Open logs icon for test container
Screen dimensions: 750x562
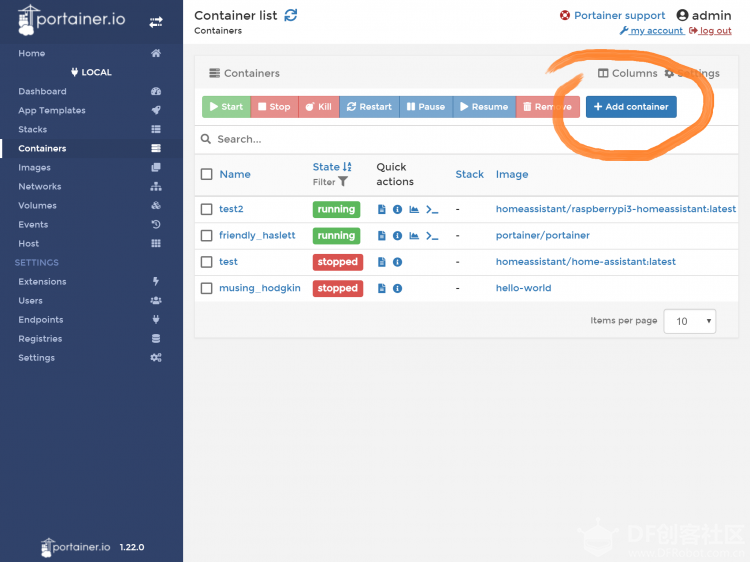(x=381, y=262)
